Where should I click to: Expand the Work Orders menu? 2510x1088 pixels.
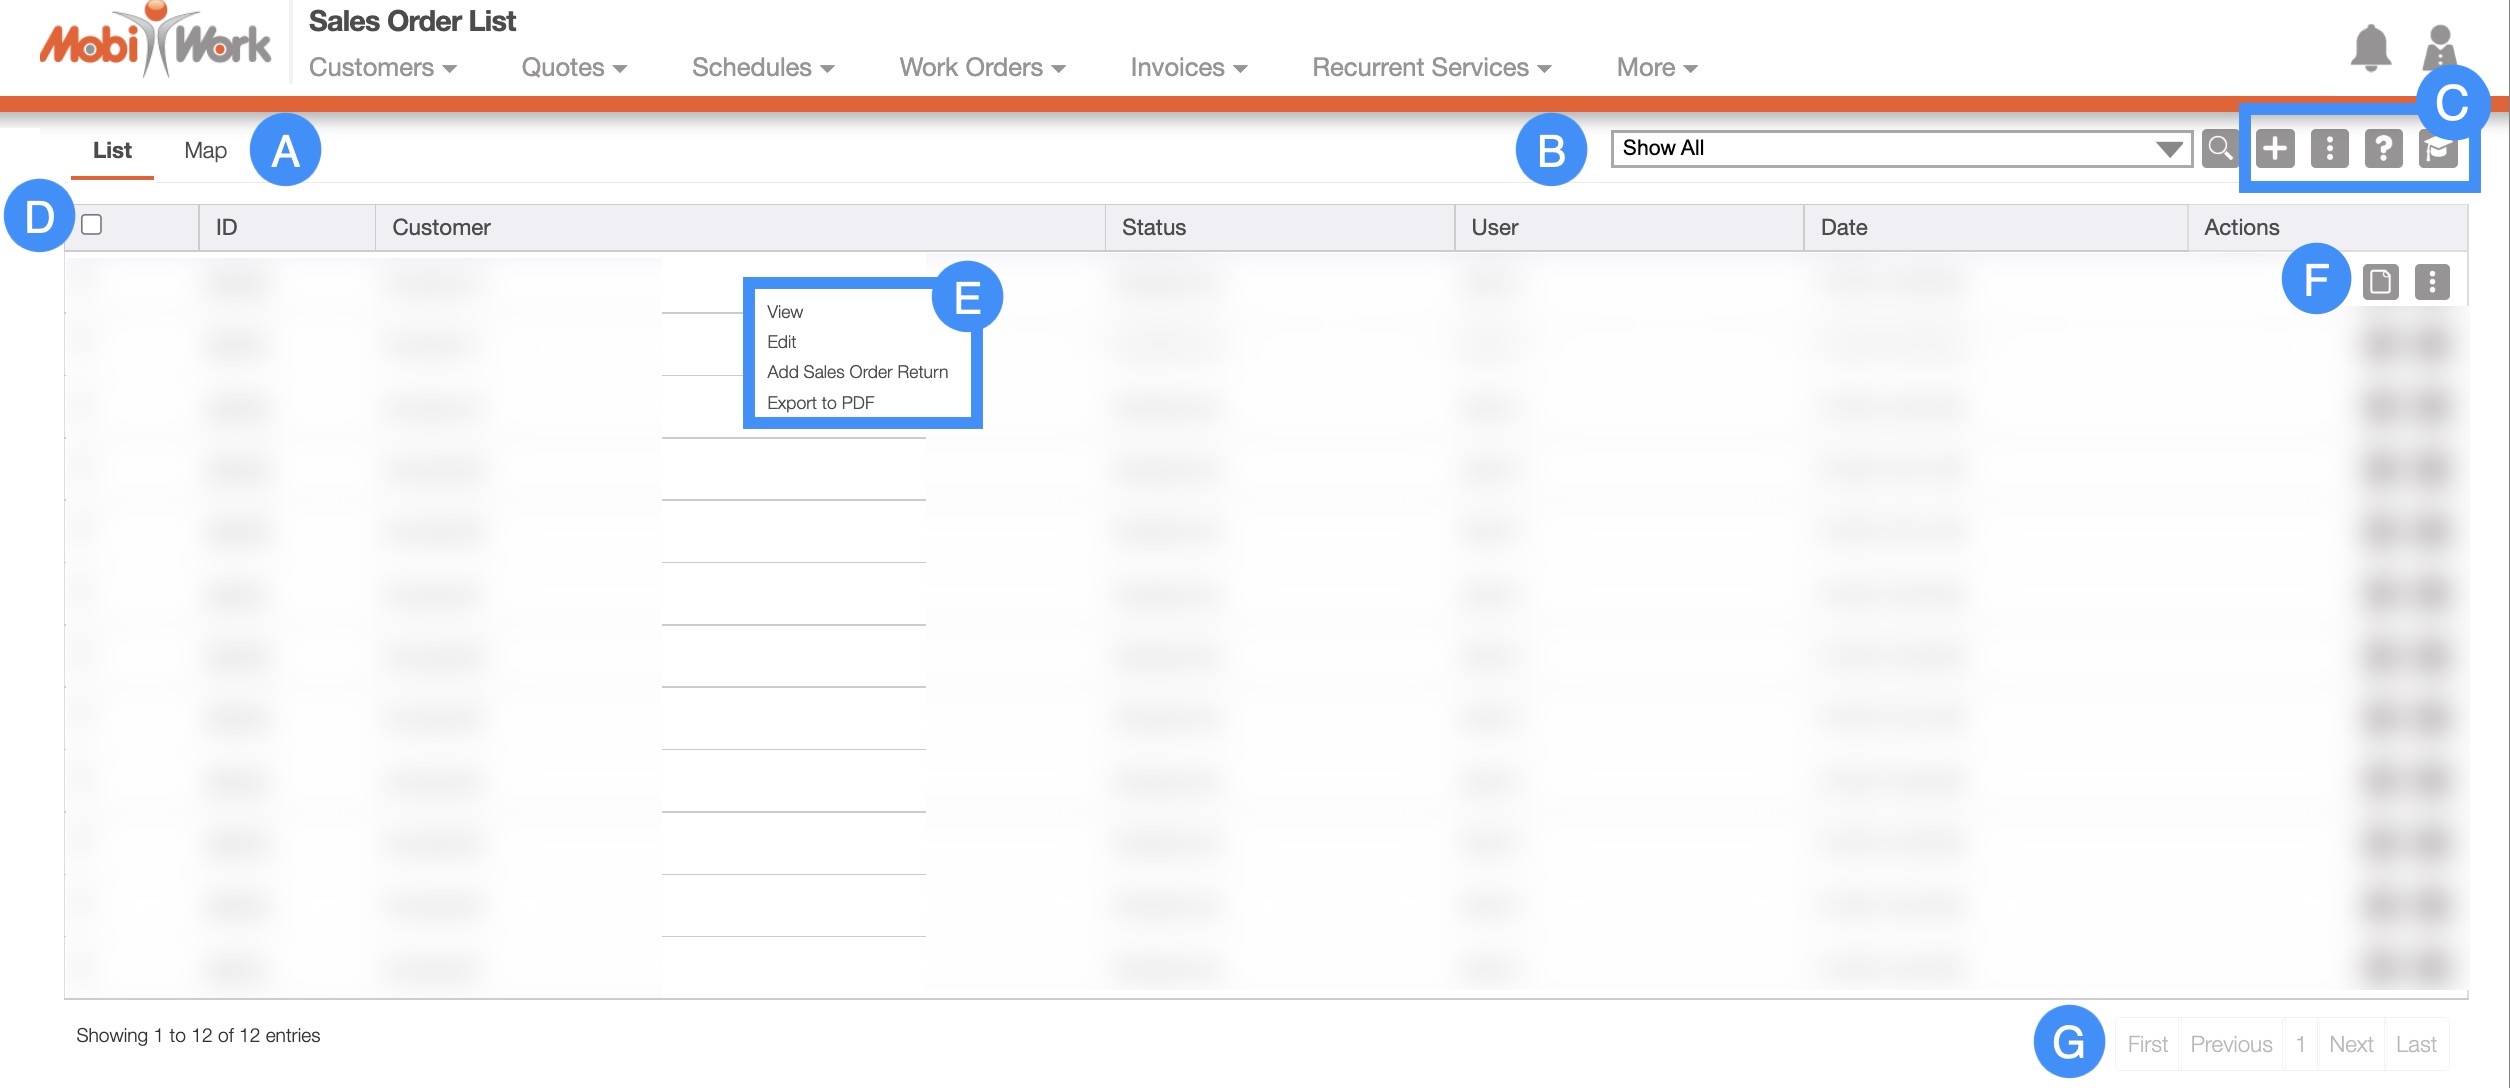point(981,68)
